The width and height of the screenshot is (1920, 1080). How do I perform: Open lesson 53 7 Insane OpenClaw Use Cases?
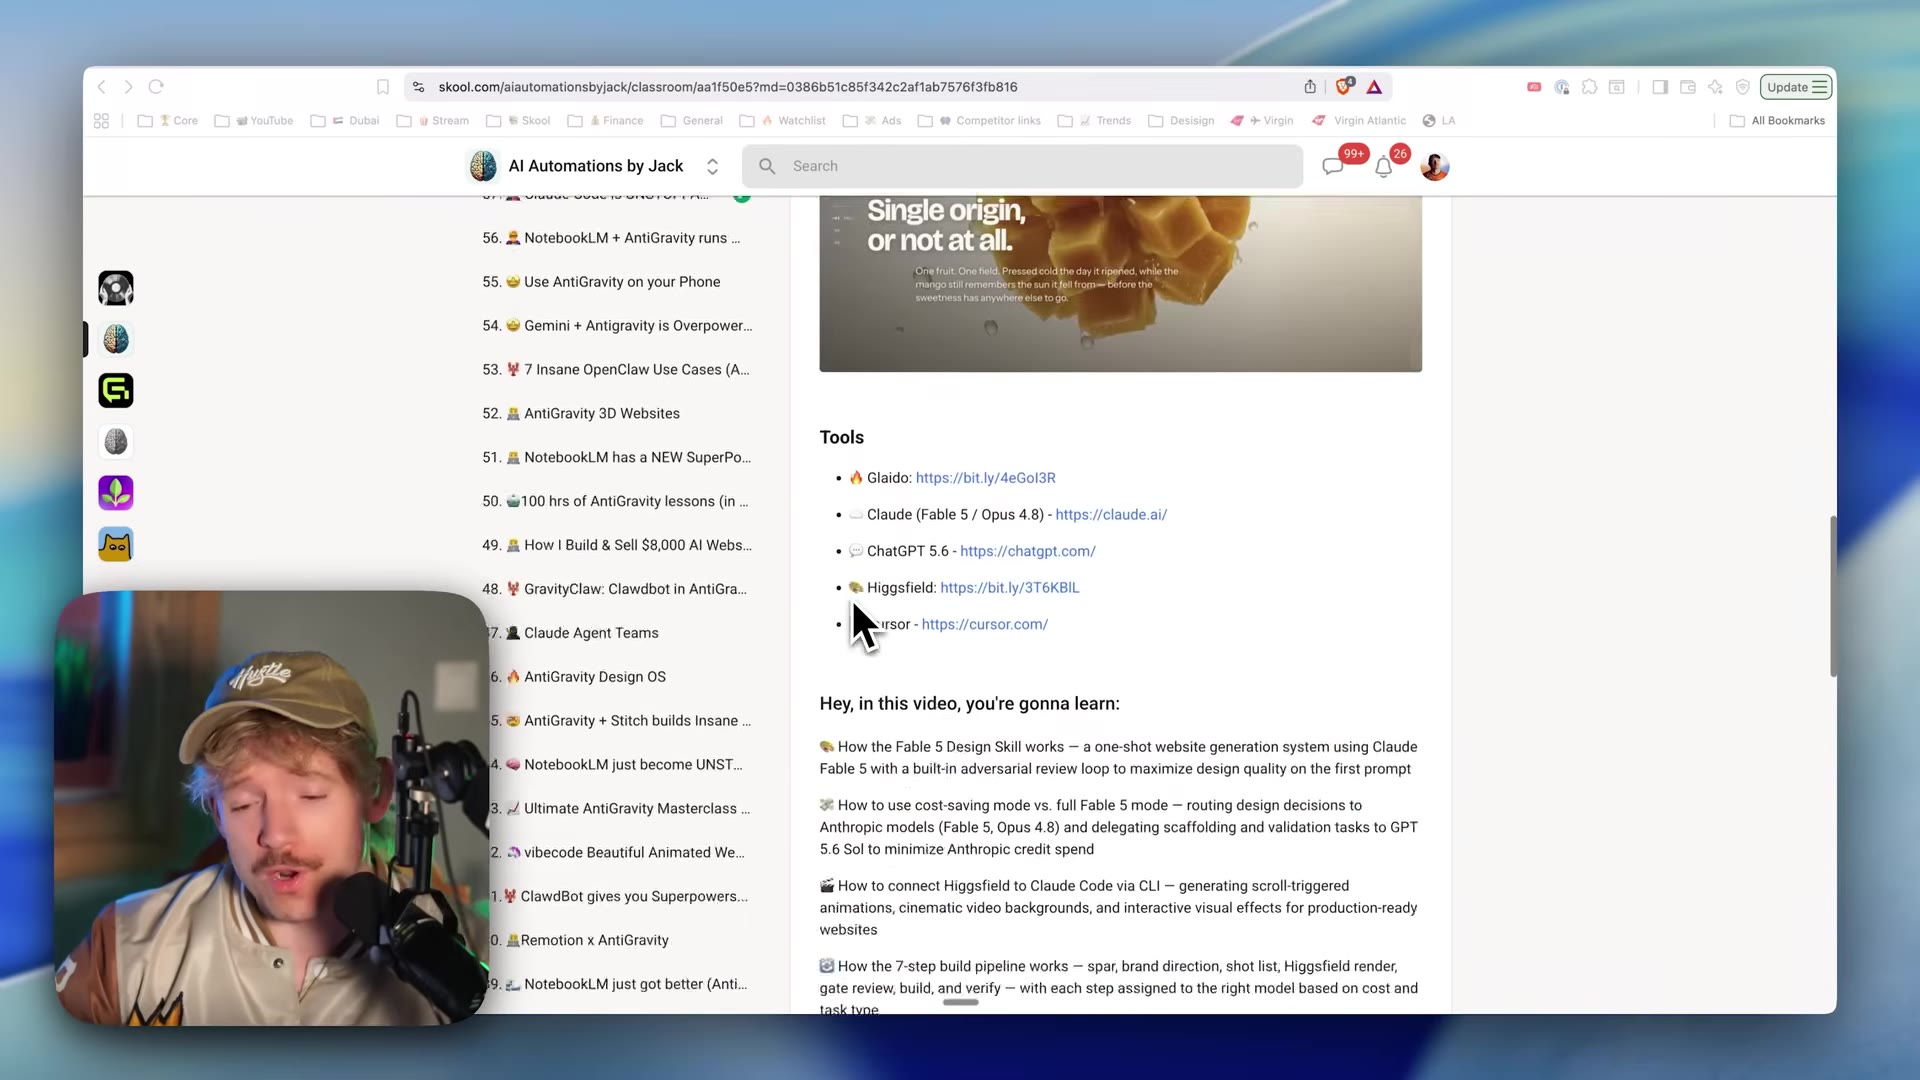point(616,370)
